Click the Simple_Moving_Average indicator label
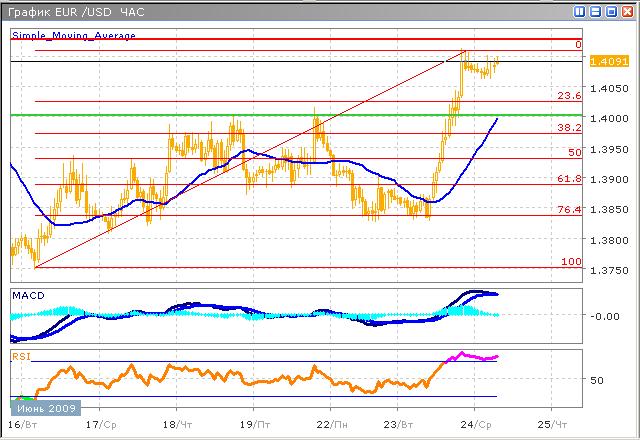The width and height of the screenshot is (640, 440). [x=73, y=35]
